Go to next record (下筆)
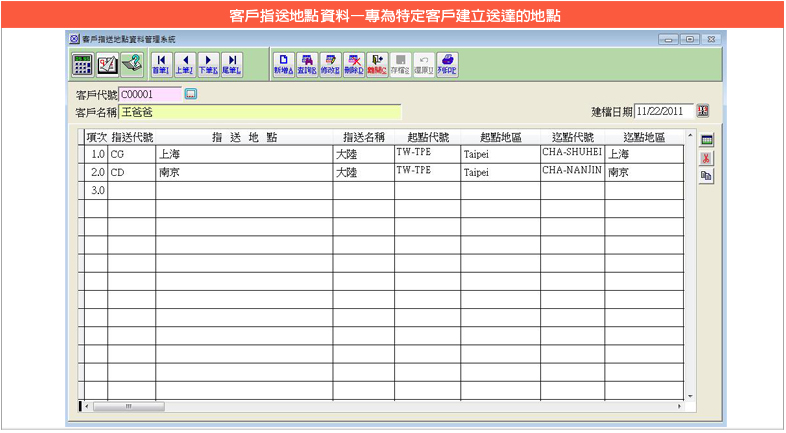 [208, 65]
